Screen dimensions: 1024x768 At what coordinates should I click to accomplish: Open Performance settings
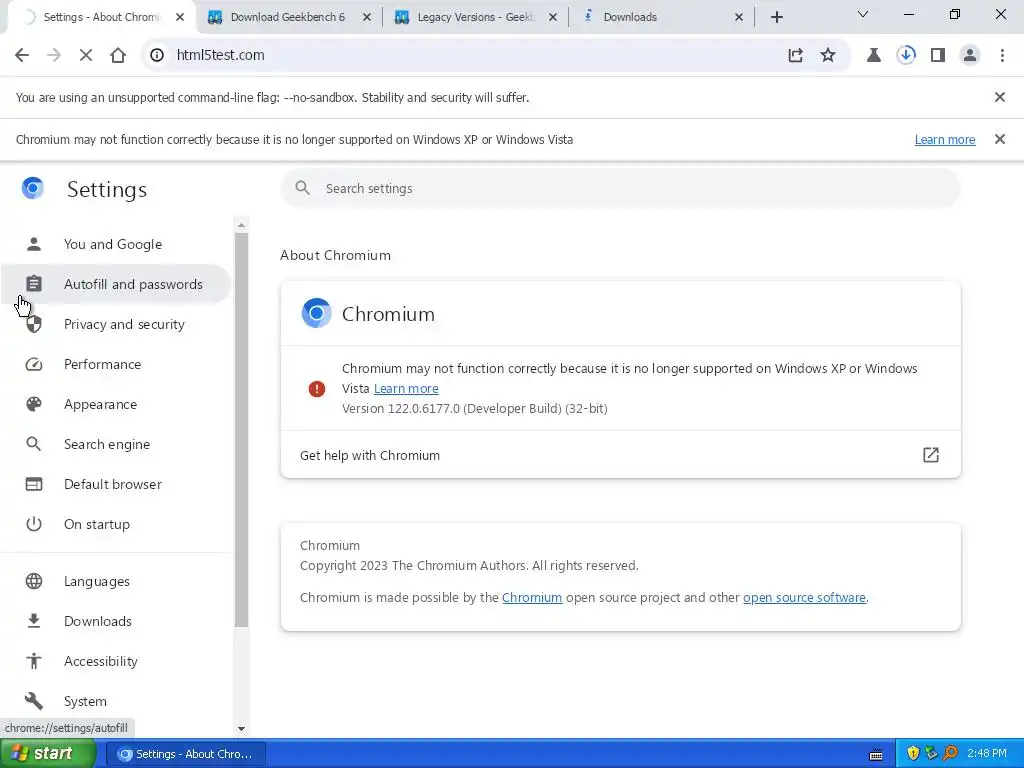(116, 364)
